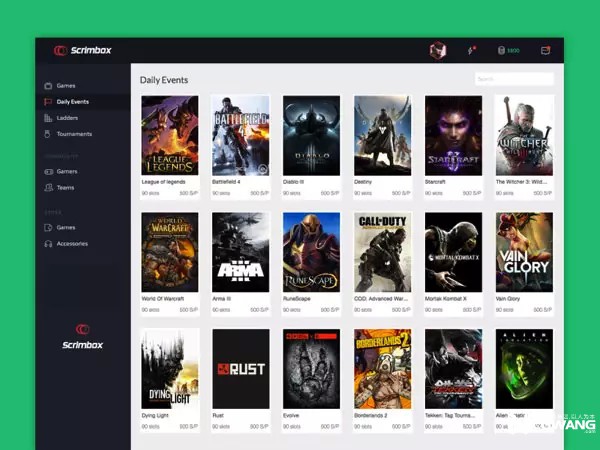The image size is (600, 450).
Task: Click the coin balance icon
Action: point(501,51)
